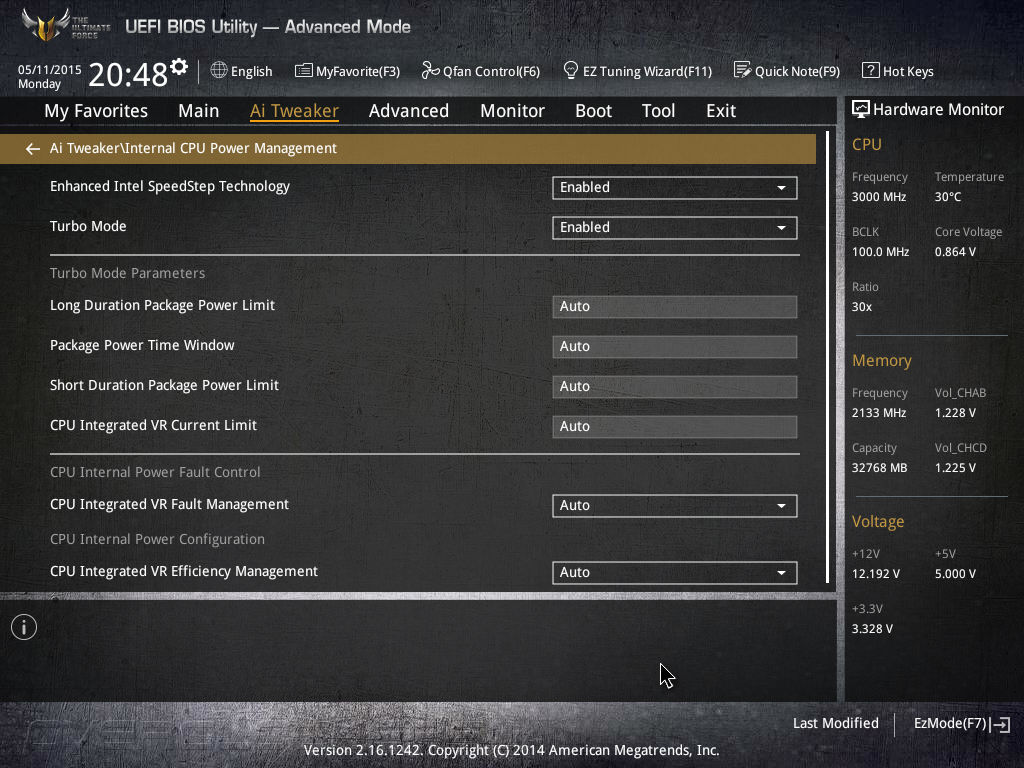Click Short Duration Package Power Limit field

[674, 387]
